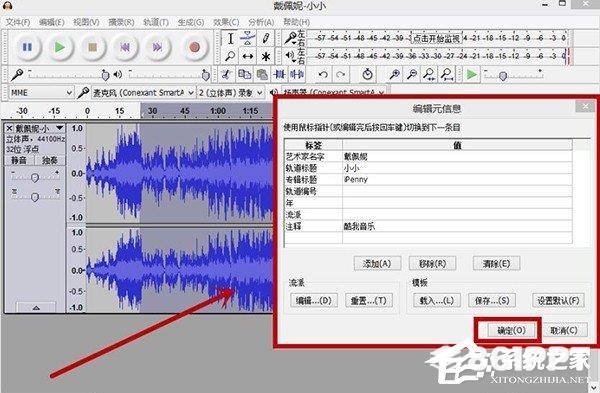Click the Skip to End button
600x393 pixels.
pyautogui.click(x=157, y=47)
